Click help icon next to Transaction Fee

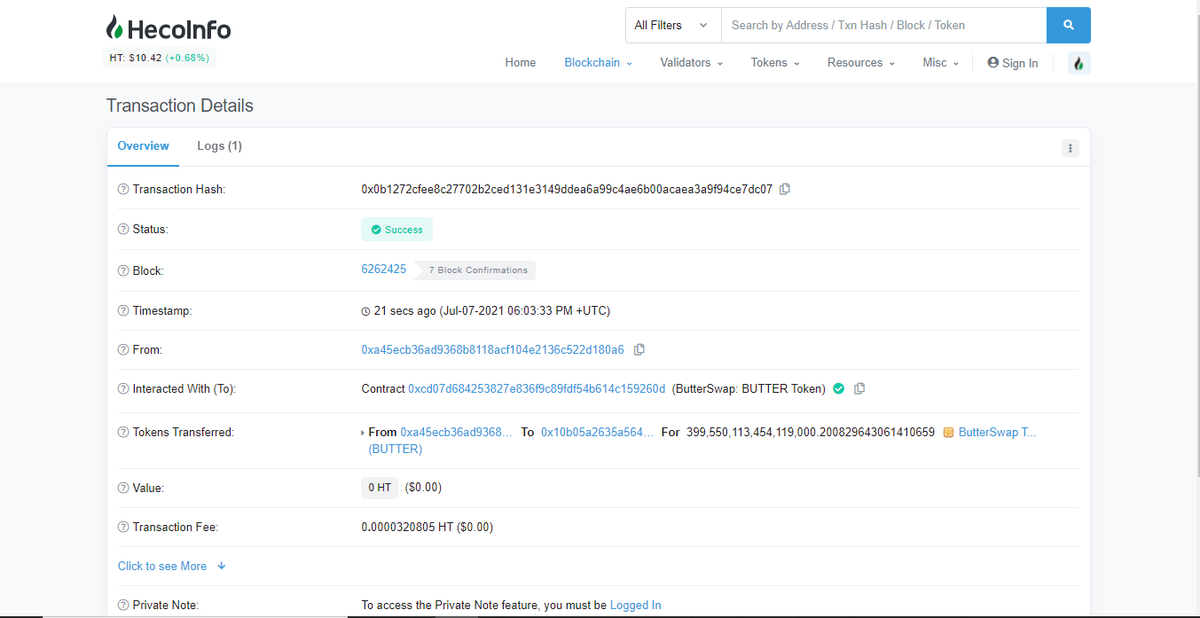pyautogui.click(x=123, y=527)
